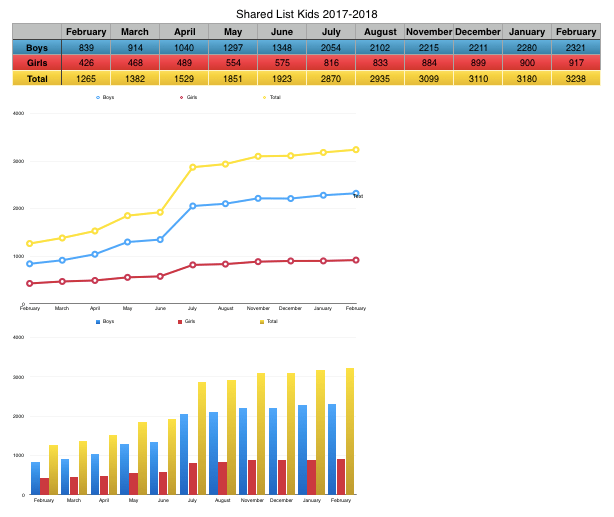Click the yellow Total bar for July
Viewport: 614px width, 517px height.
[x=202, y=438]
